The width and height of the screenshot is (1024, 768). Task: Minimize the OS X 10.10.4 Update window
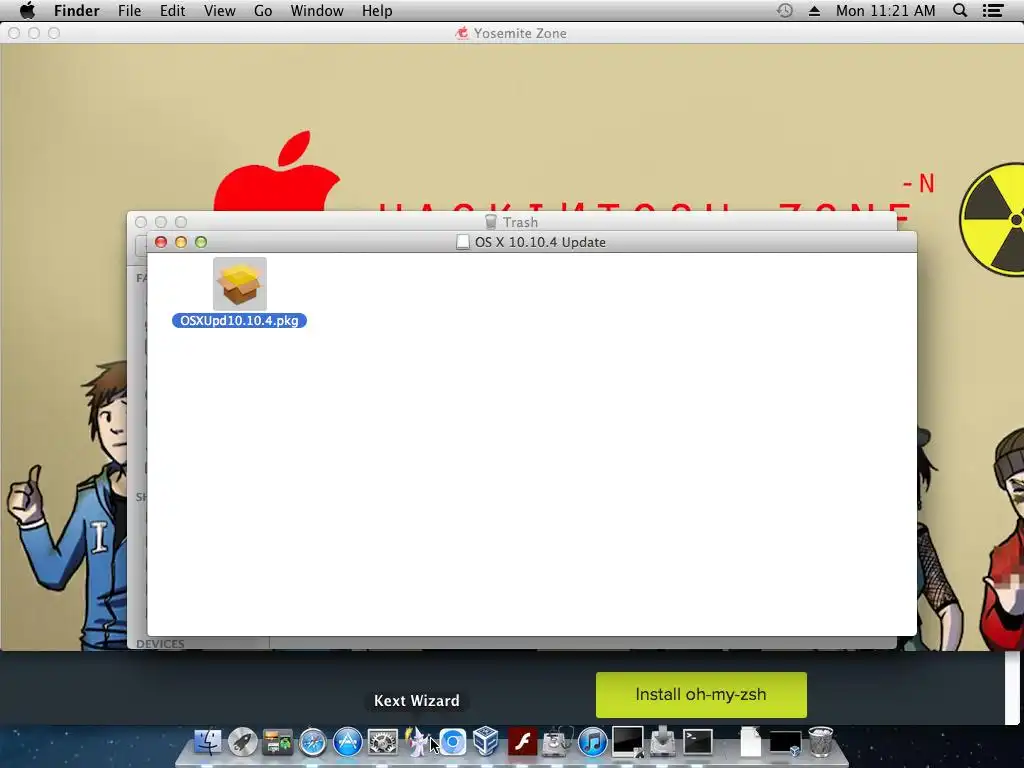pyautogui.click(x=181, y=242)
